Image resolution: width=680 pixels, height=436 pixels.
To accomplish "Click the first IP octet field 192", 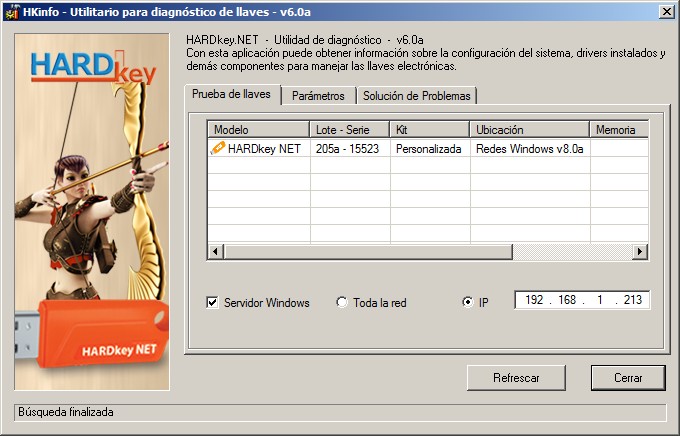I will [534, 300].
